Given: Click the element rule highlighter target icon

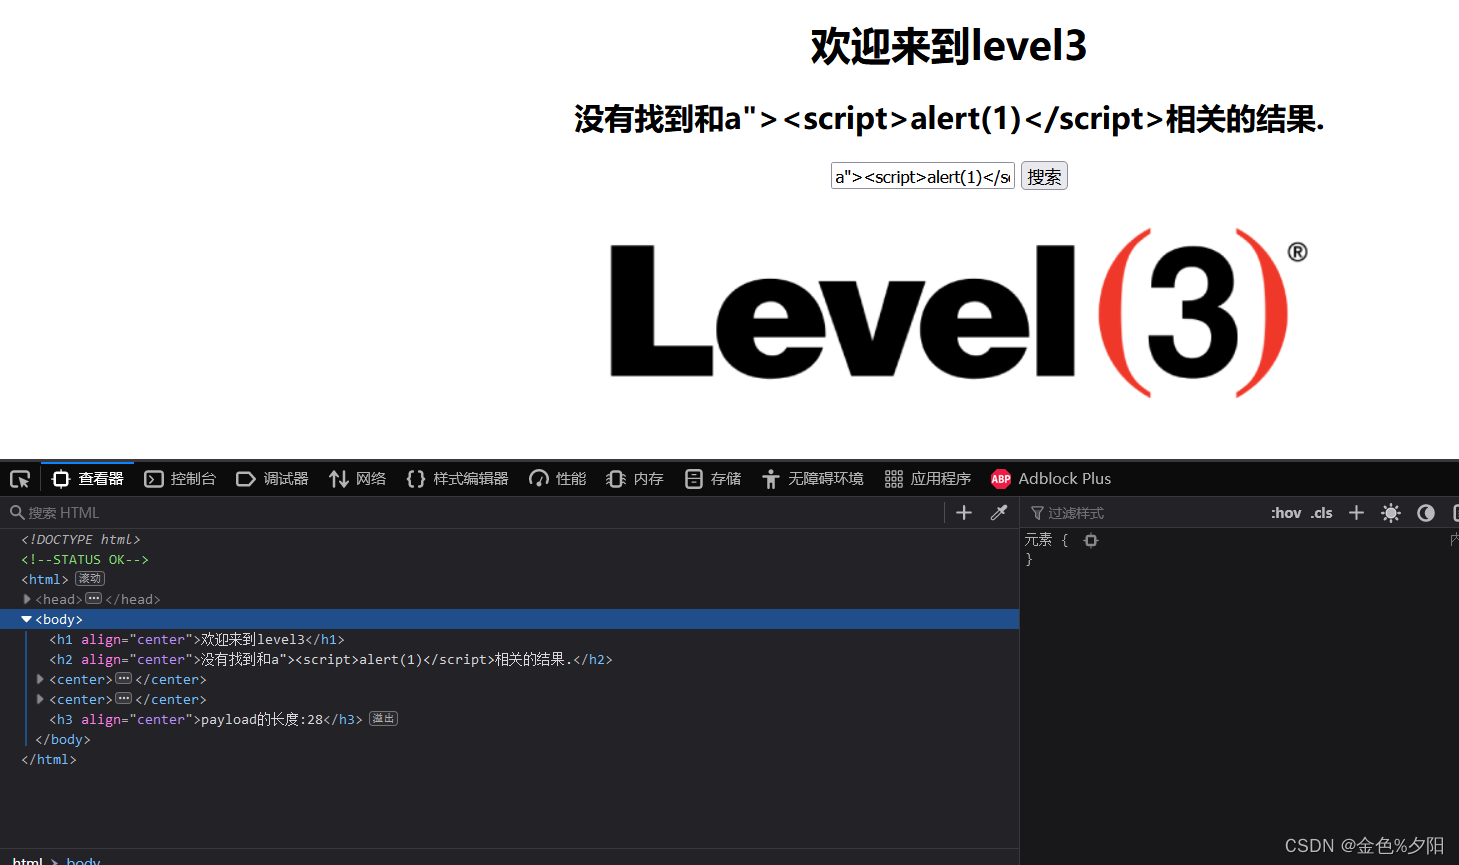Looking at the screenshot, I should click(x=1091, y=540).
